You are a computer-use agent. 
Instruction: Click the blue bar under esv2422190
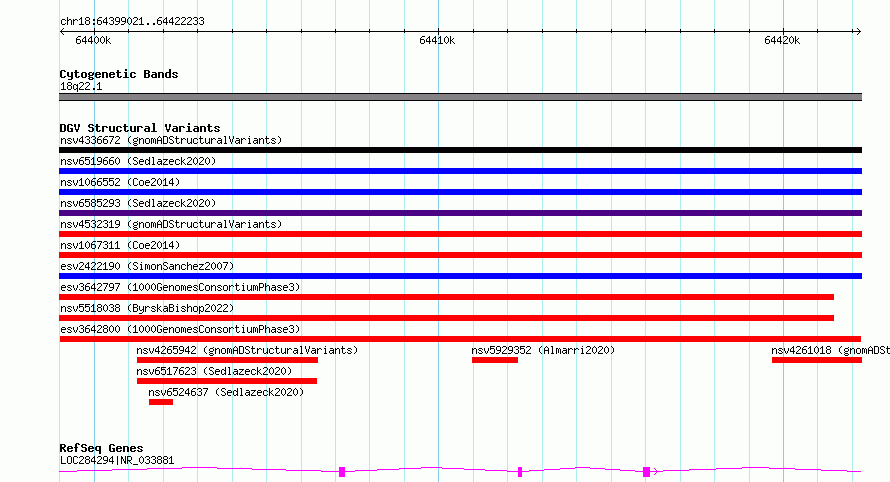(x=460, y=276)
